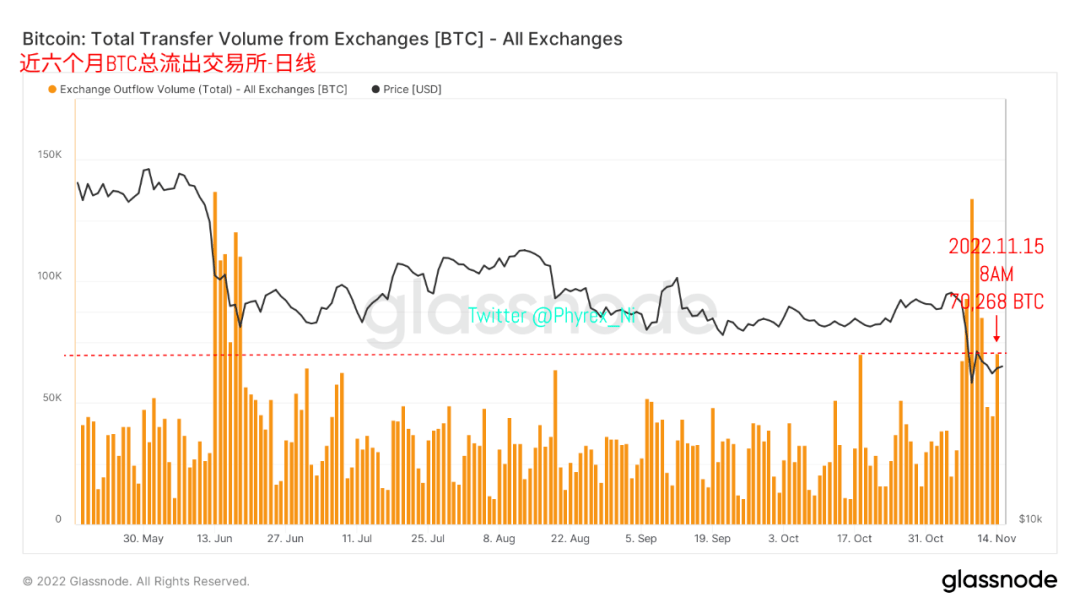Viewport: 1080px width, 608px height.
Task: Select the 8. Aug date label
Action: tap(498, 538)
